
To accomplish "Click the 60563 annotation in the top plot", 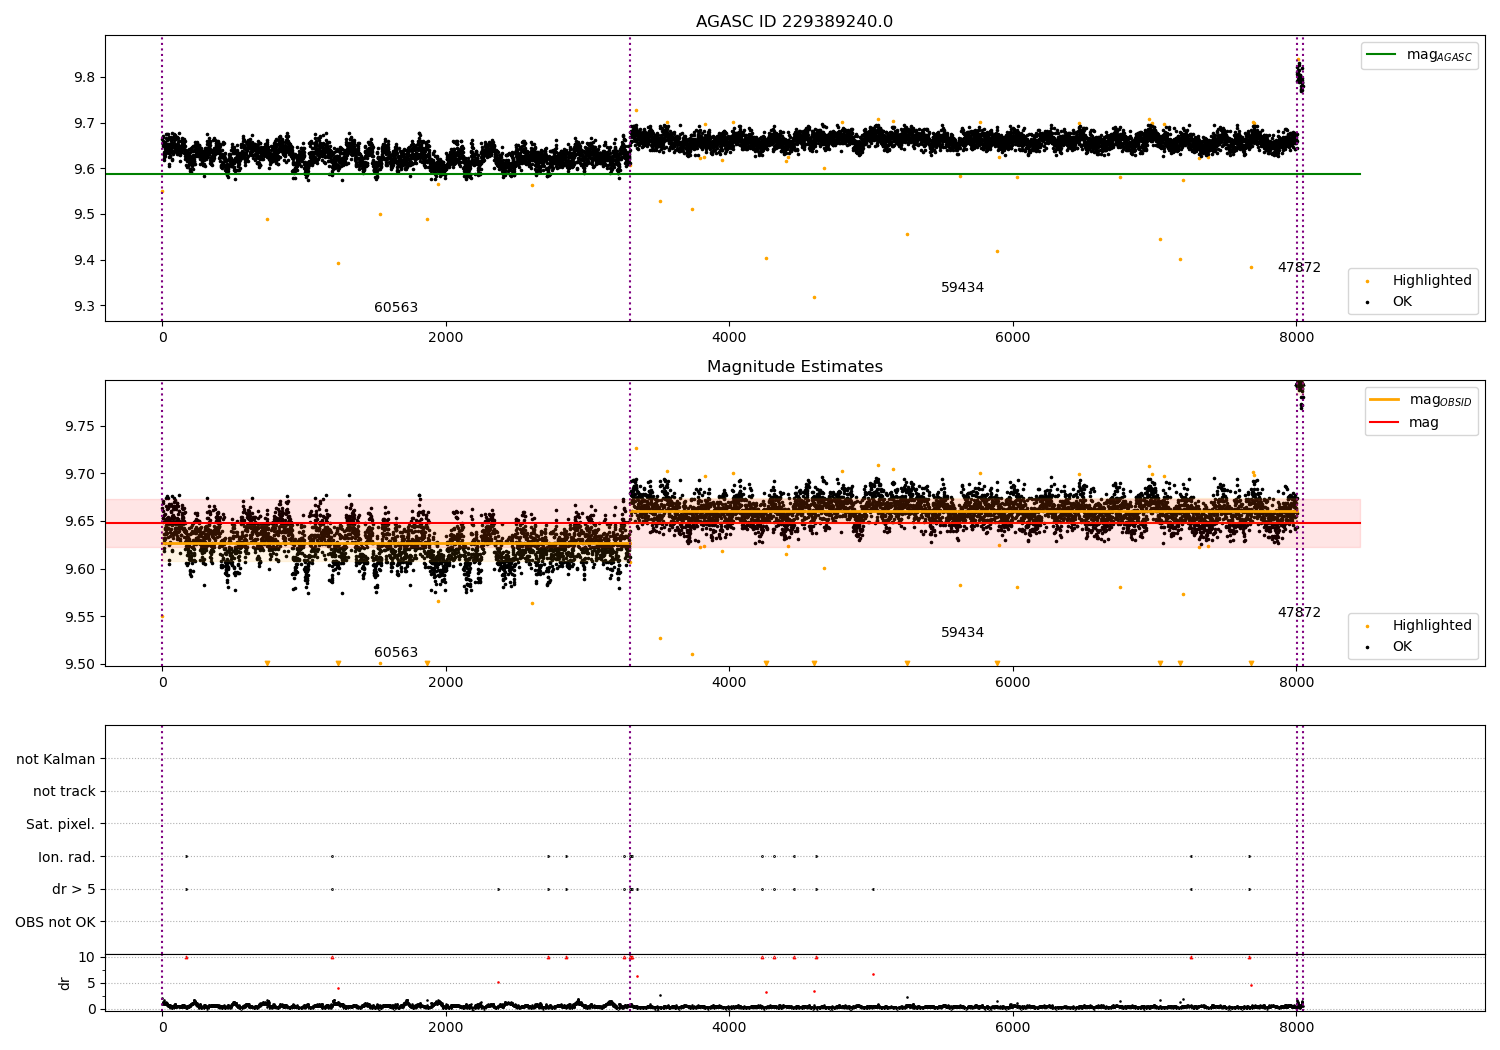I will pyautogui.click(x=396, y=308).
